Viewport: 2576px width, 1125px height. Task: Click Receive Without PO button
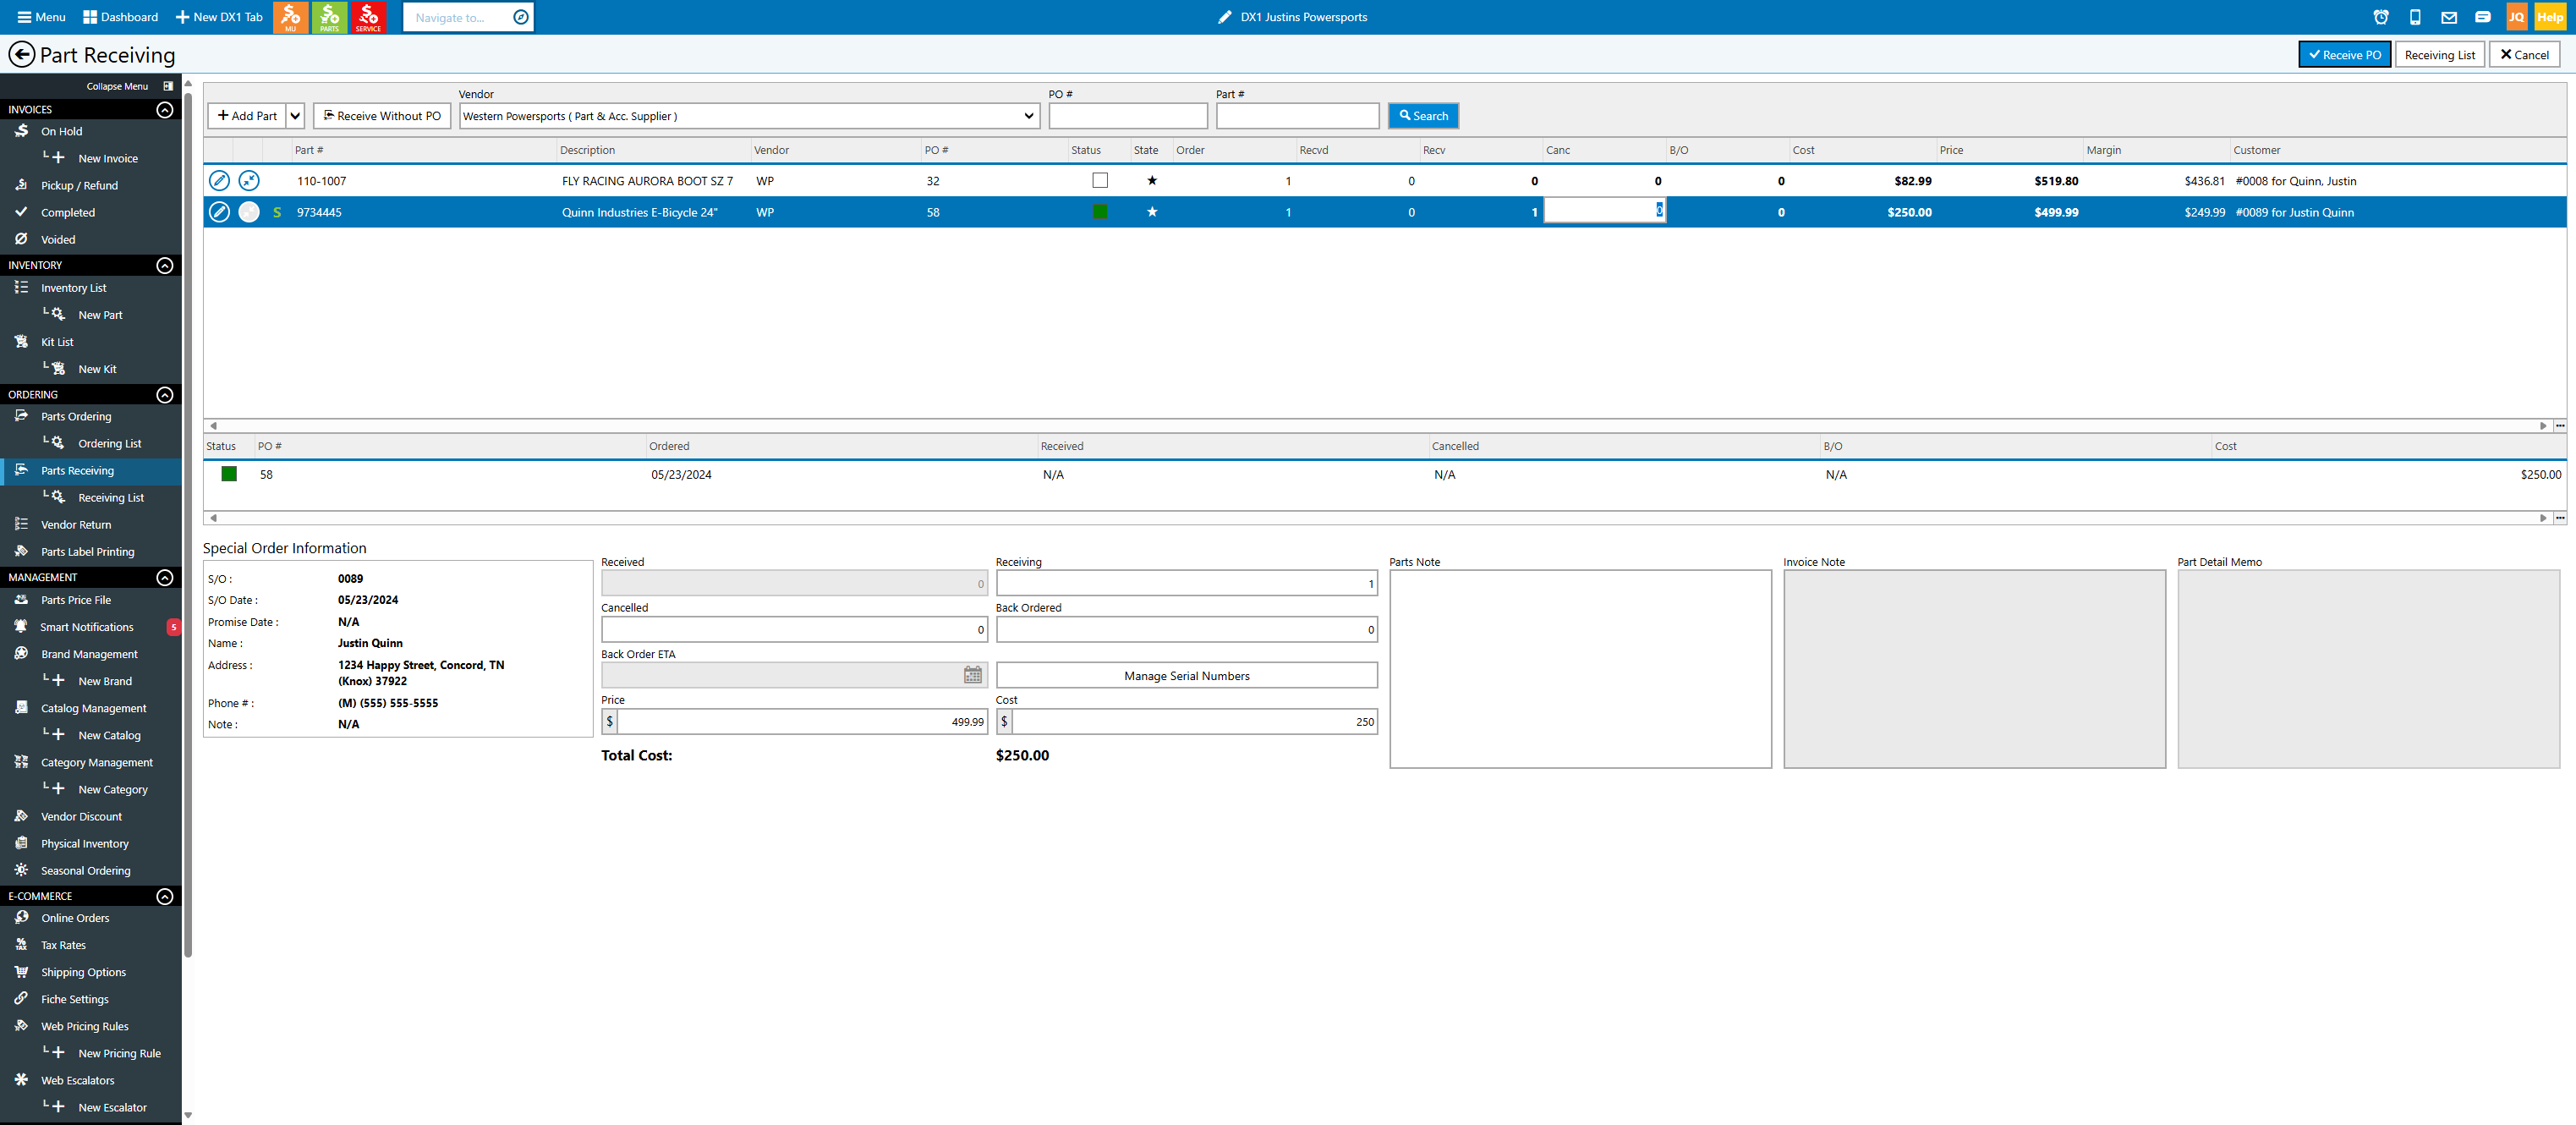381,116
